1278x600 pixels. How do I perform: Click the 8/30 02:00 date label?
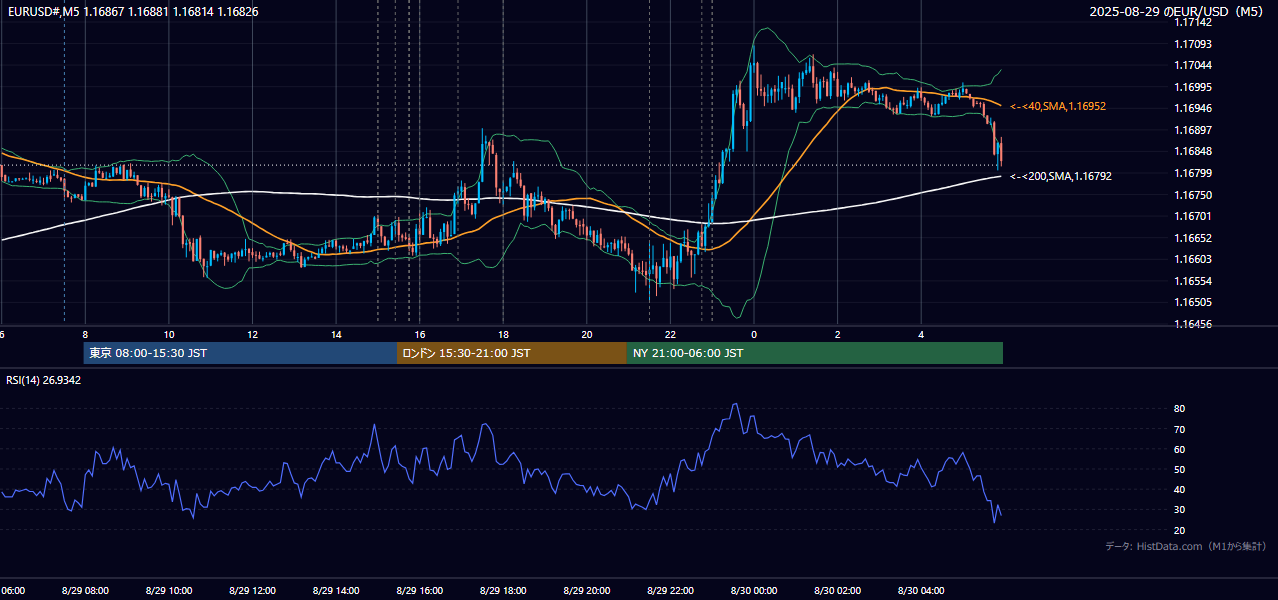pos(836,590)
